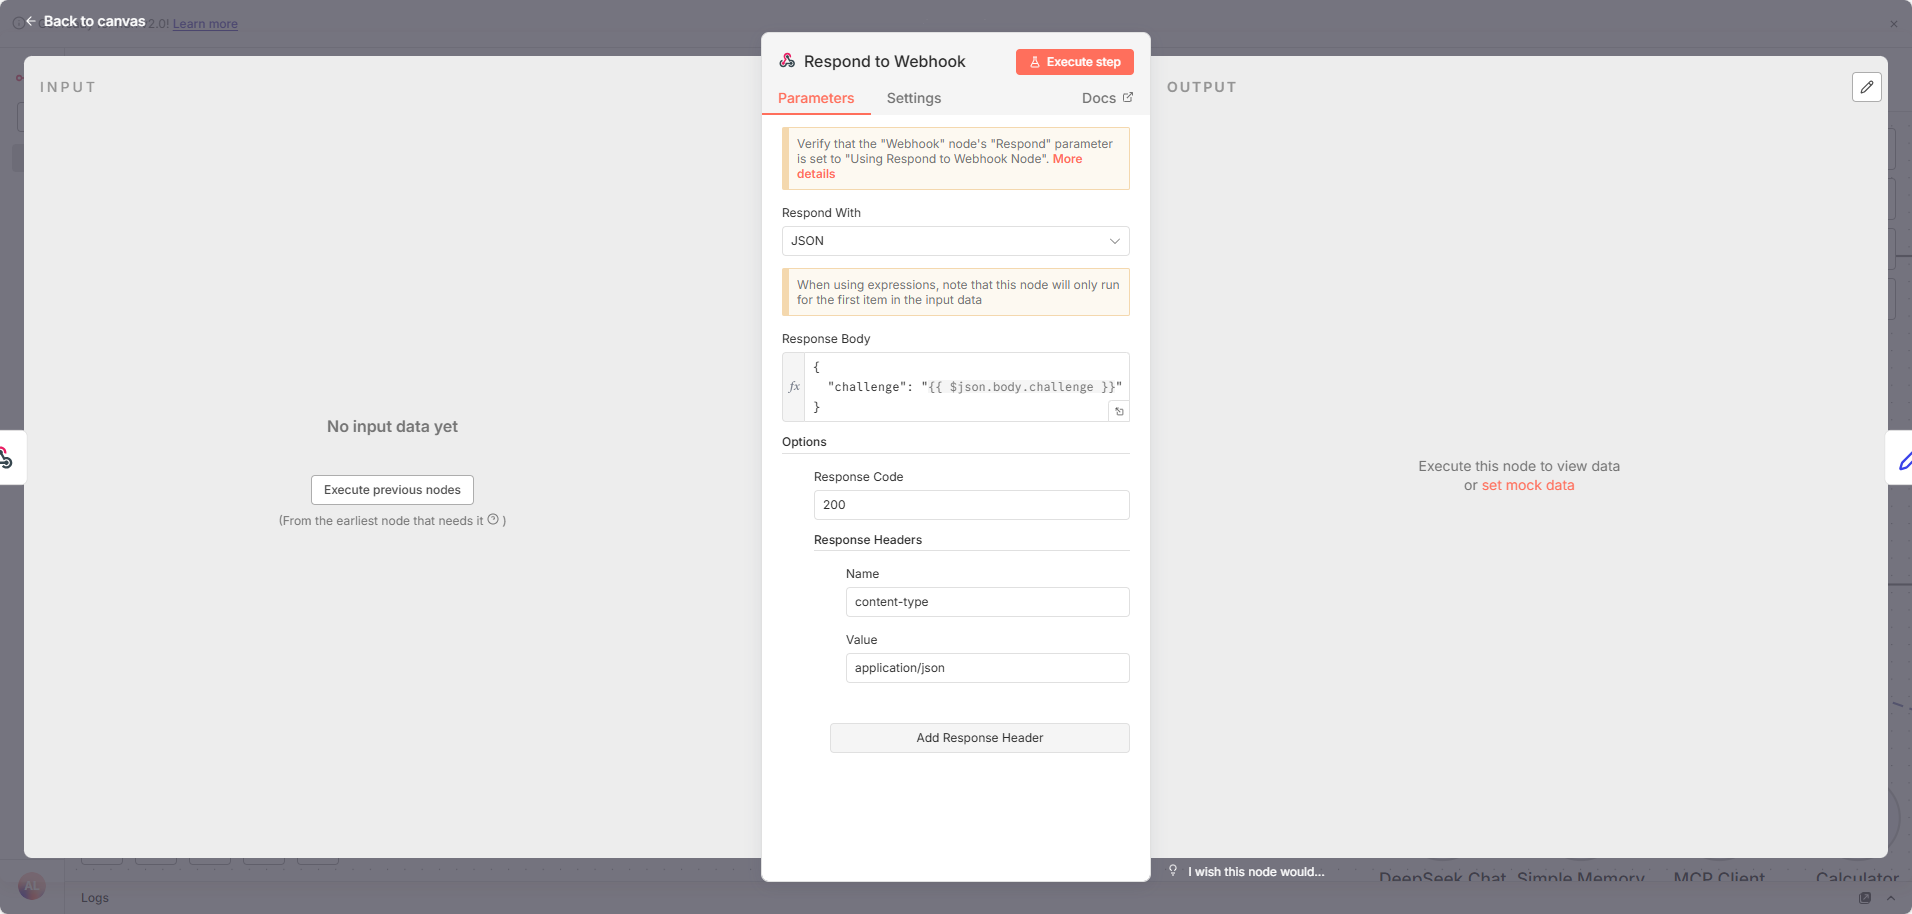Select the Parameters tab
The height and width of the screenshot is (914, 1912).
(x=816, y=98)
